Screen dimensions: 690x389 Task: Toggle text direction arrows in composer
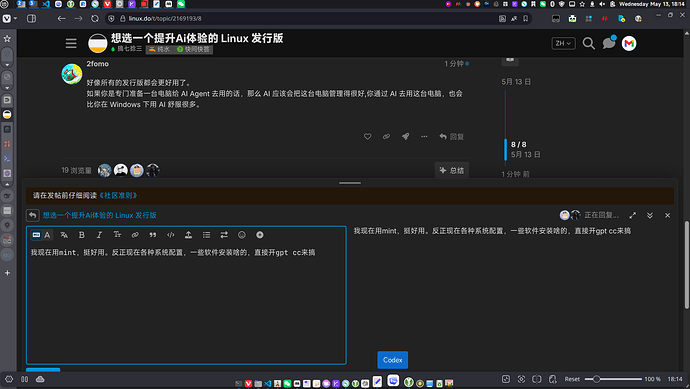click(224, 235)
